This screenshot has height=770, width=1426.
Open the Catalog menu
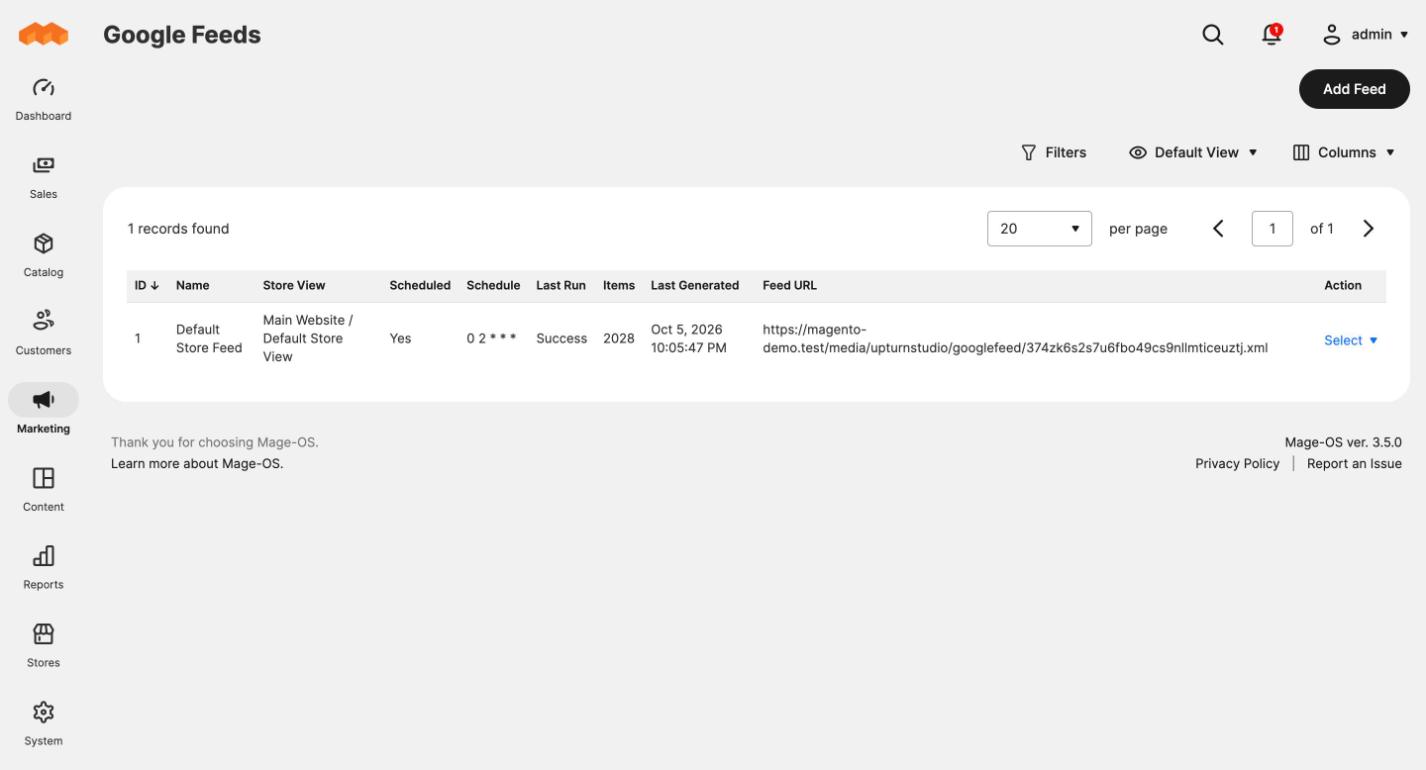click(43, 255)
